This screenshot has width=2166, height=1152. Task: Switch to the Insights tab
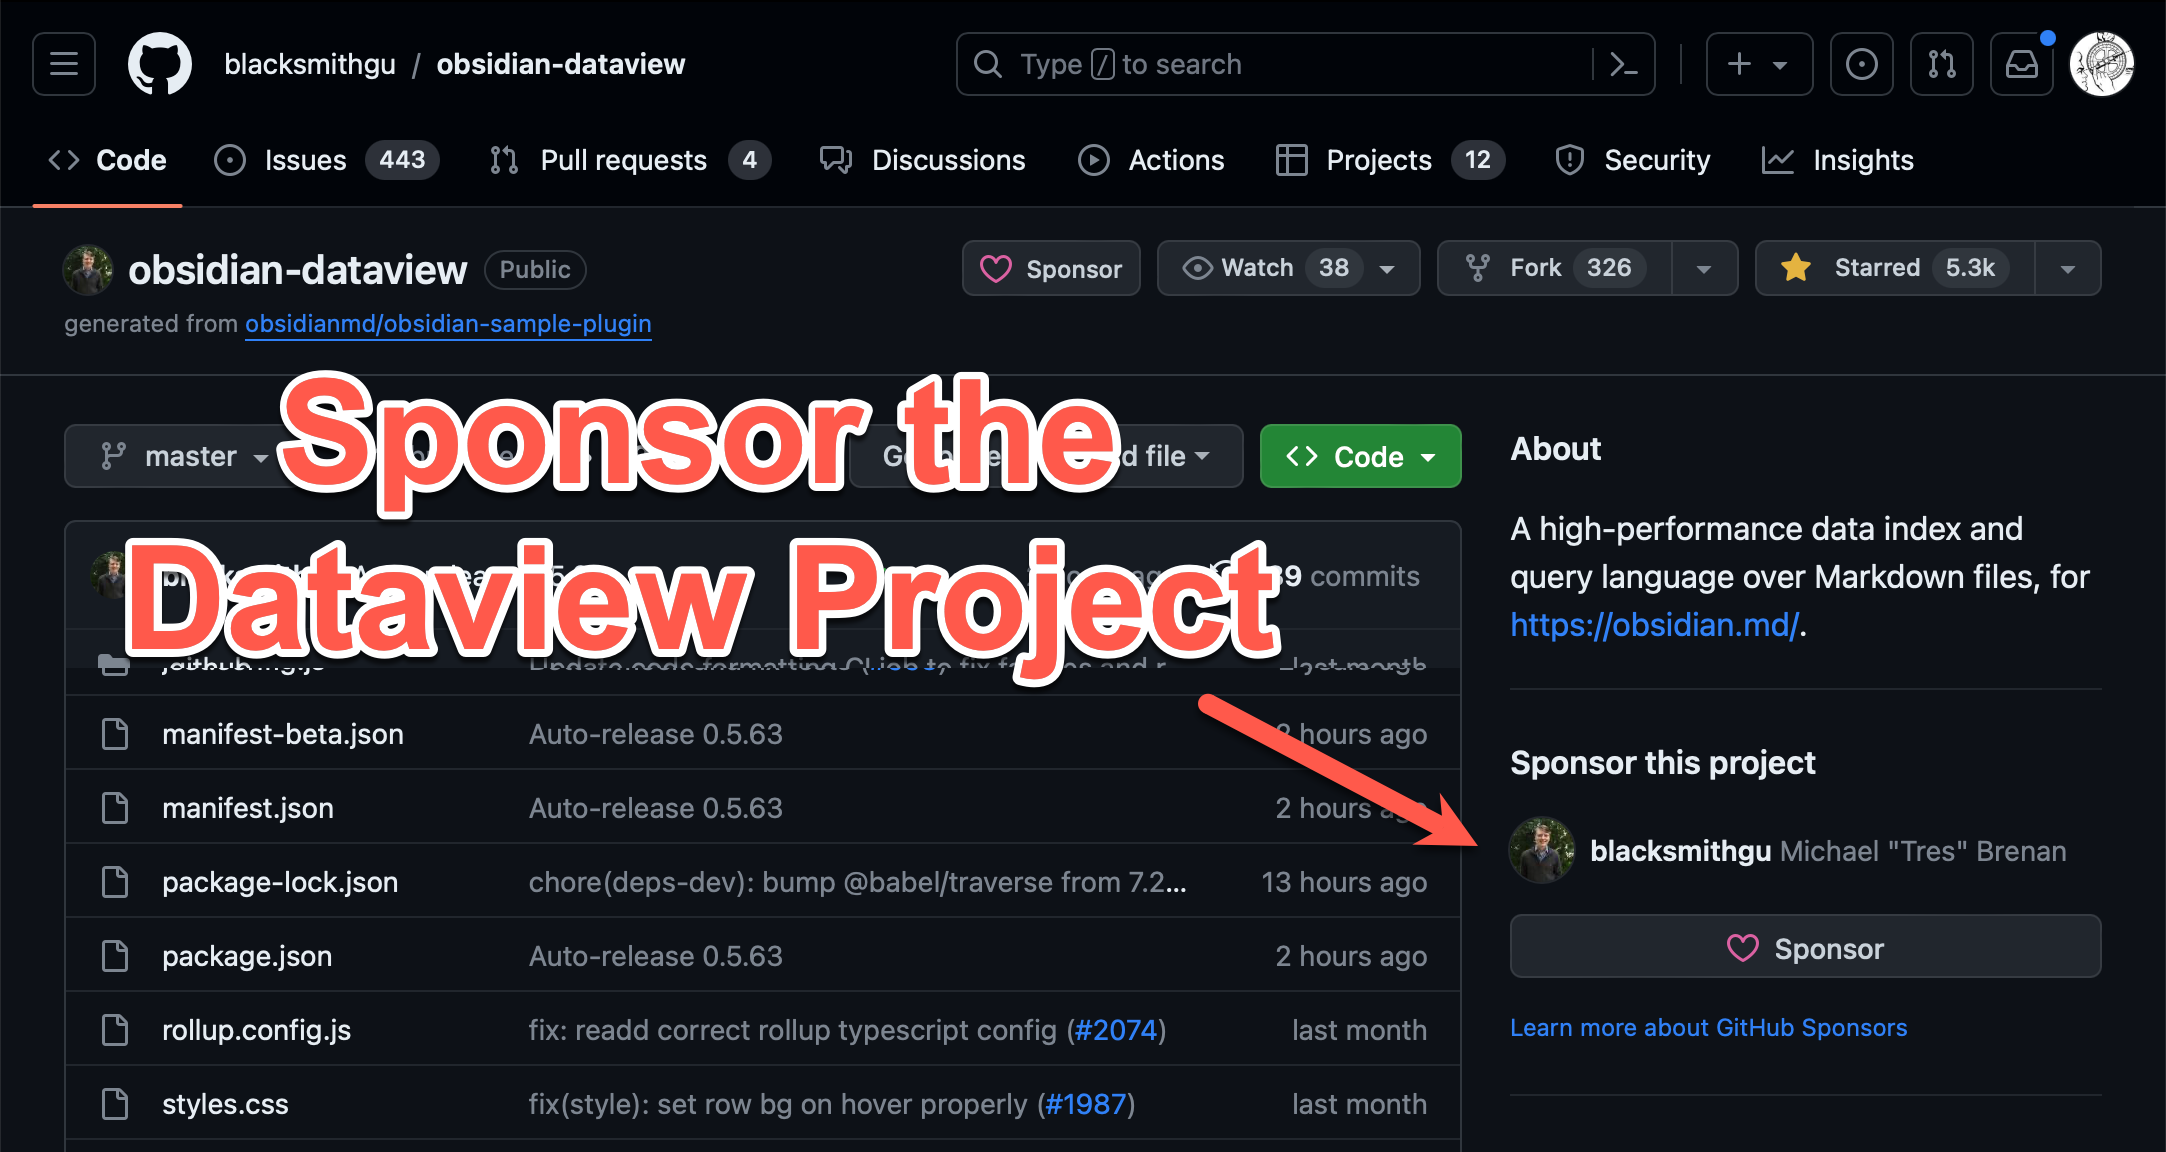(1838, 160)
